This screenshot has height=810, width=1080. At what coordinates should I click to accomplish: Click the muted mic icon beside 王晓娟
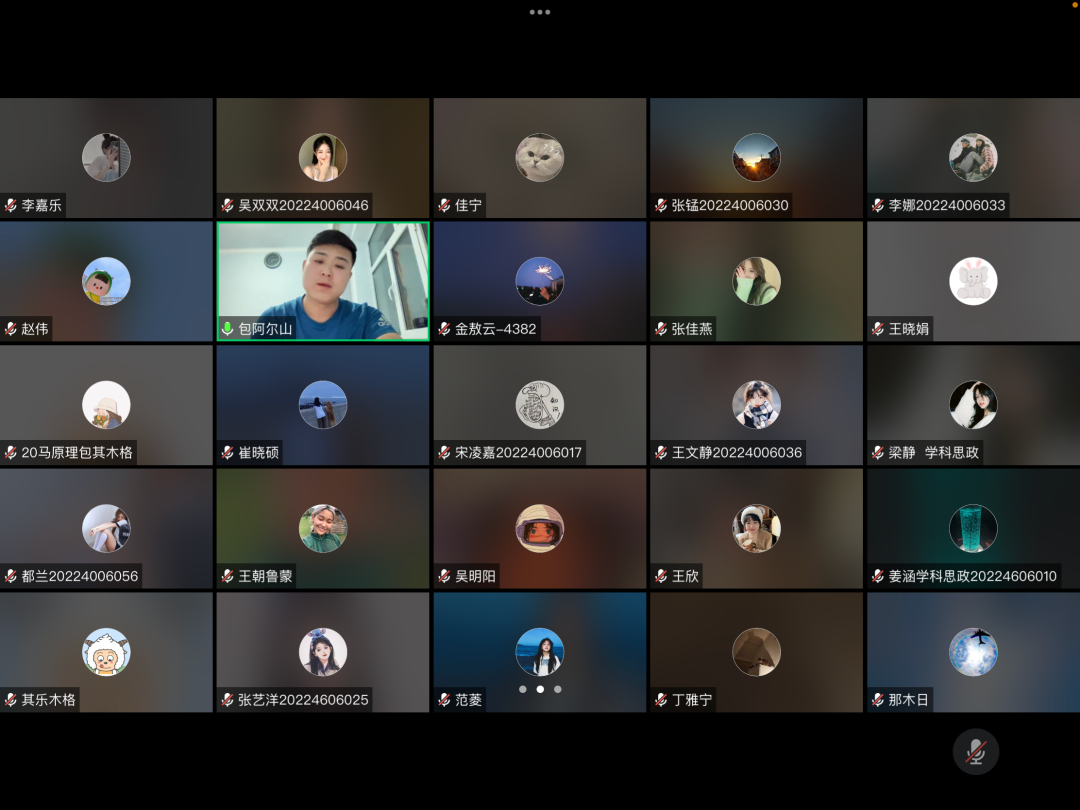point(878,329)
